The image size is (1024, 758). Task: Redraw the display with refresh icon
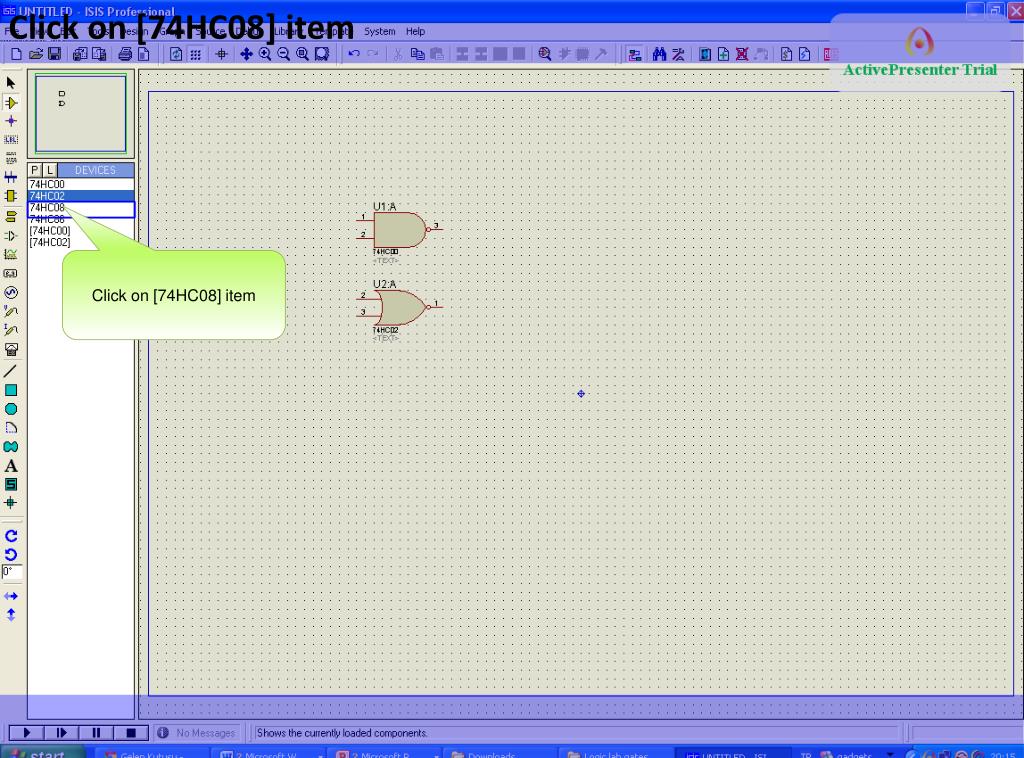pyautogui.click(x=176, y=54)
